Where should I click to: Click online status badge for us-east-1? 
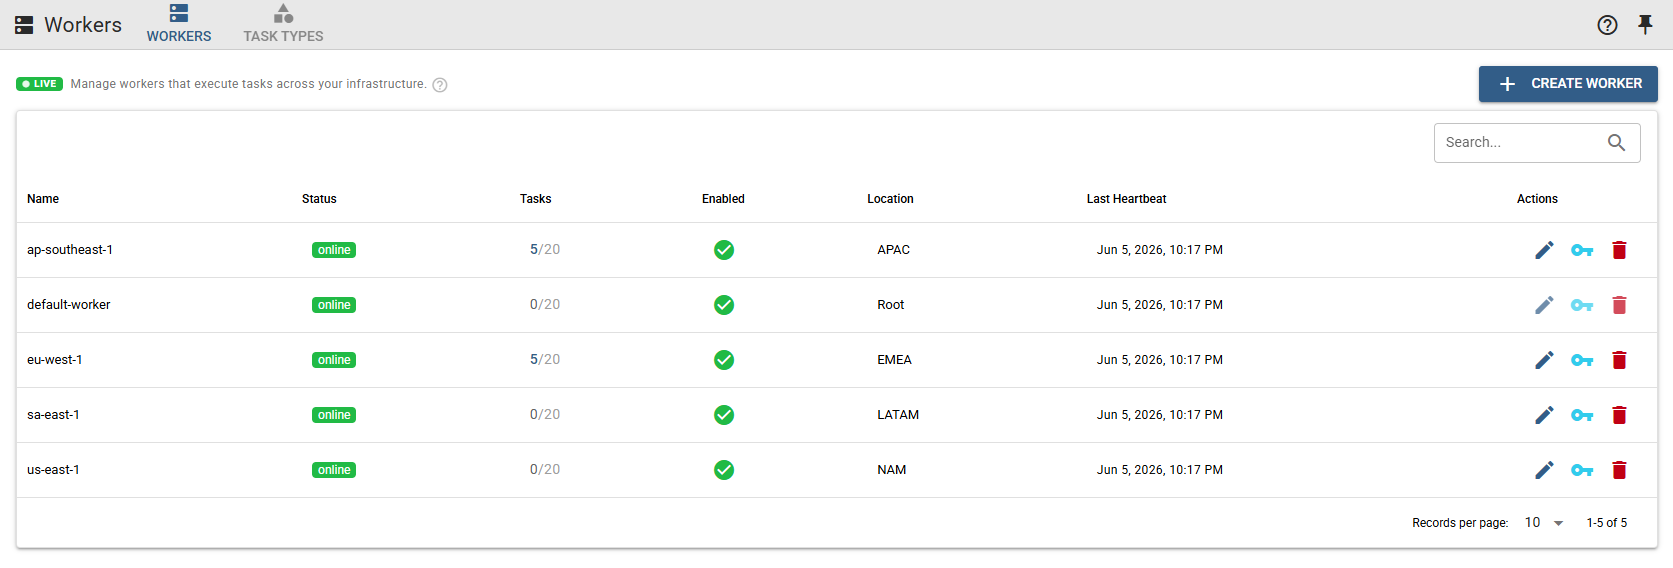pos(334,470)
